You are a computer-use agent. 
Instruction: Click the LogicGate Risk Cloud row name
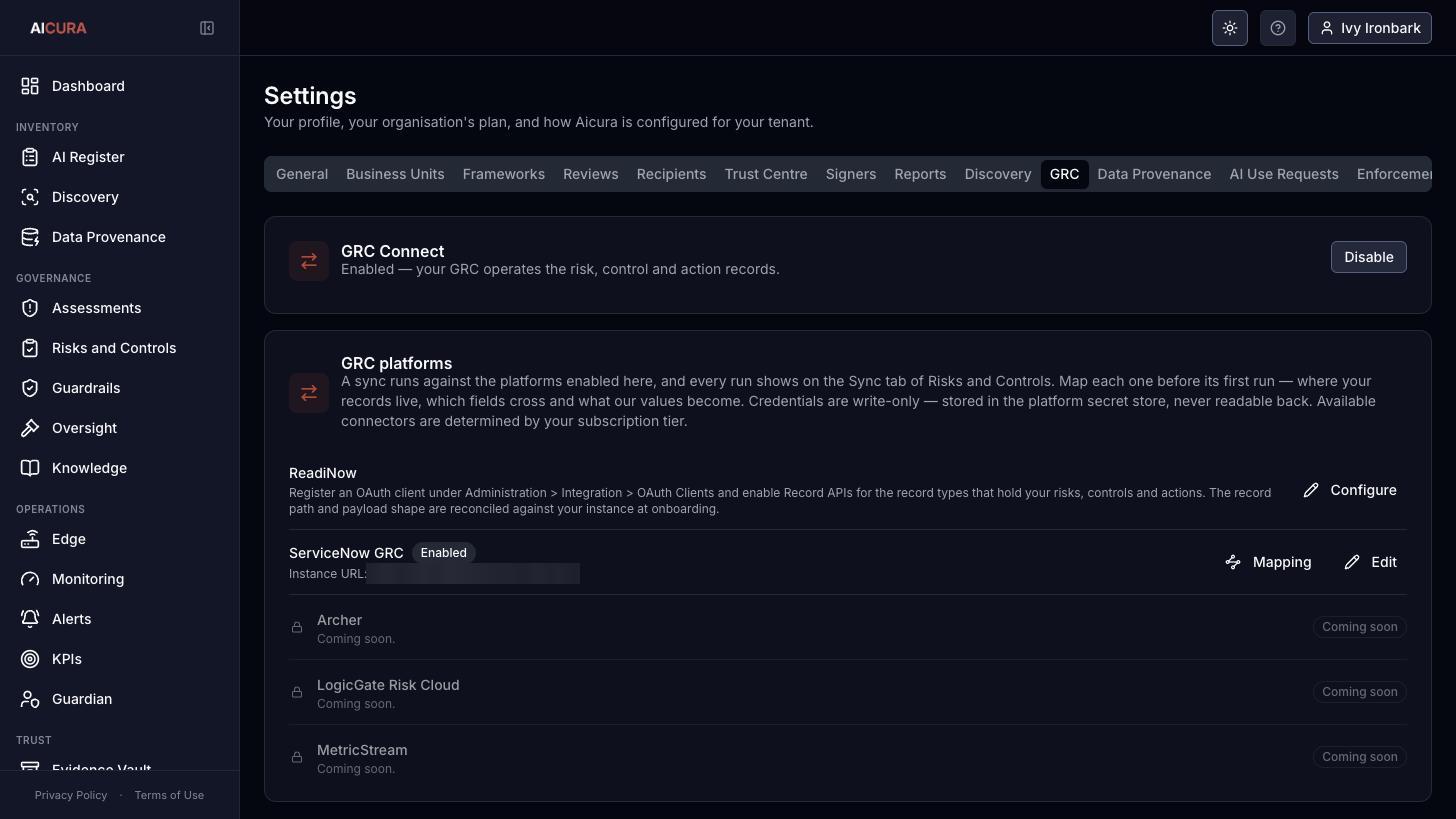coord(388,685)
